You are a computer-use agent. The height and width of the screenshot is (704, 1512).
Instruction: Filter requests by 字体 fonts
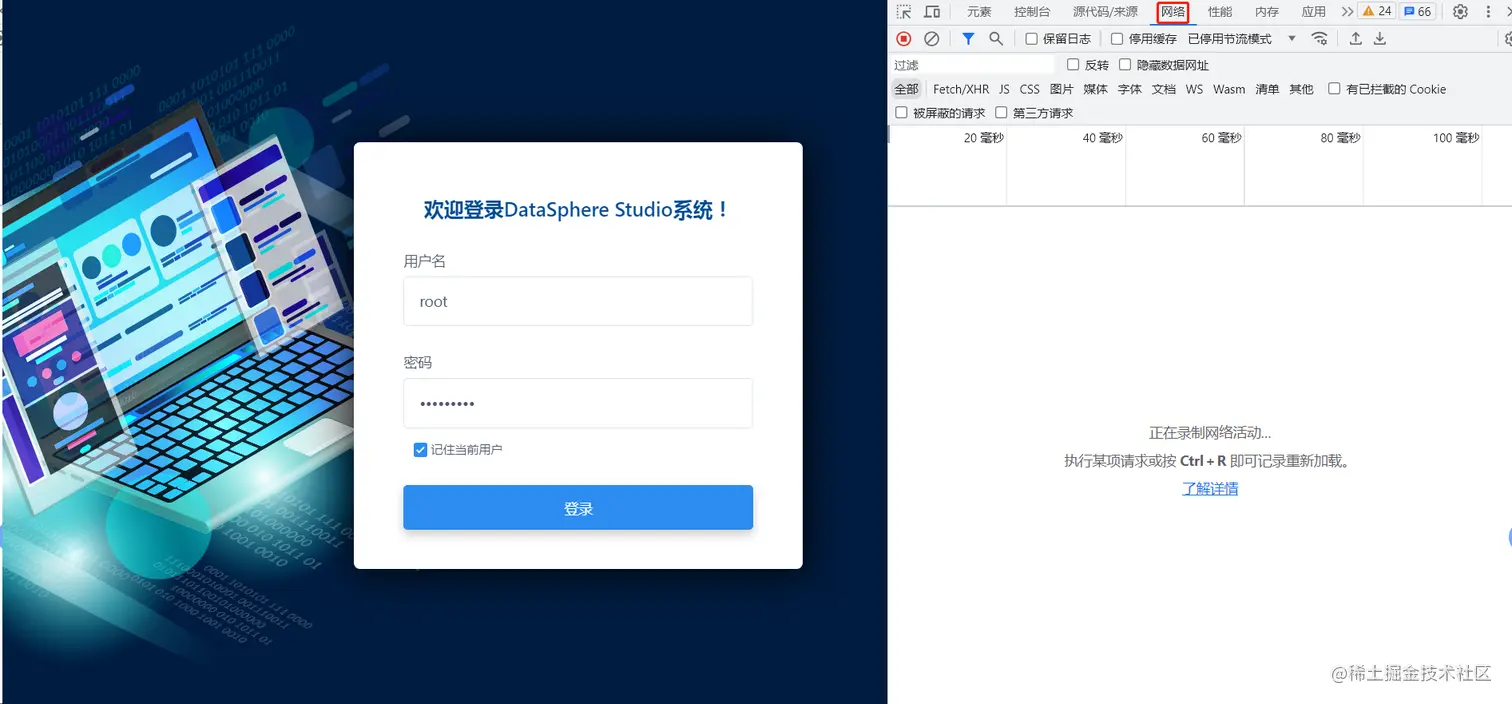tap(1130, 89)
